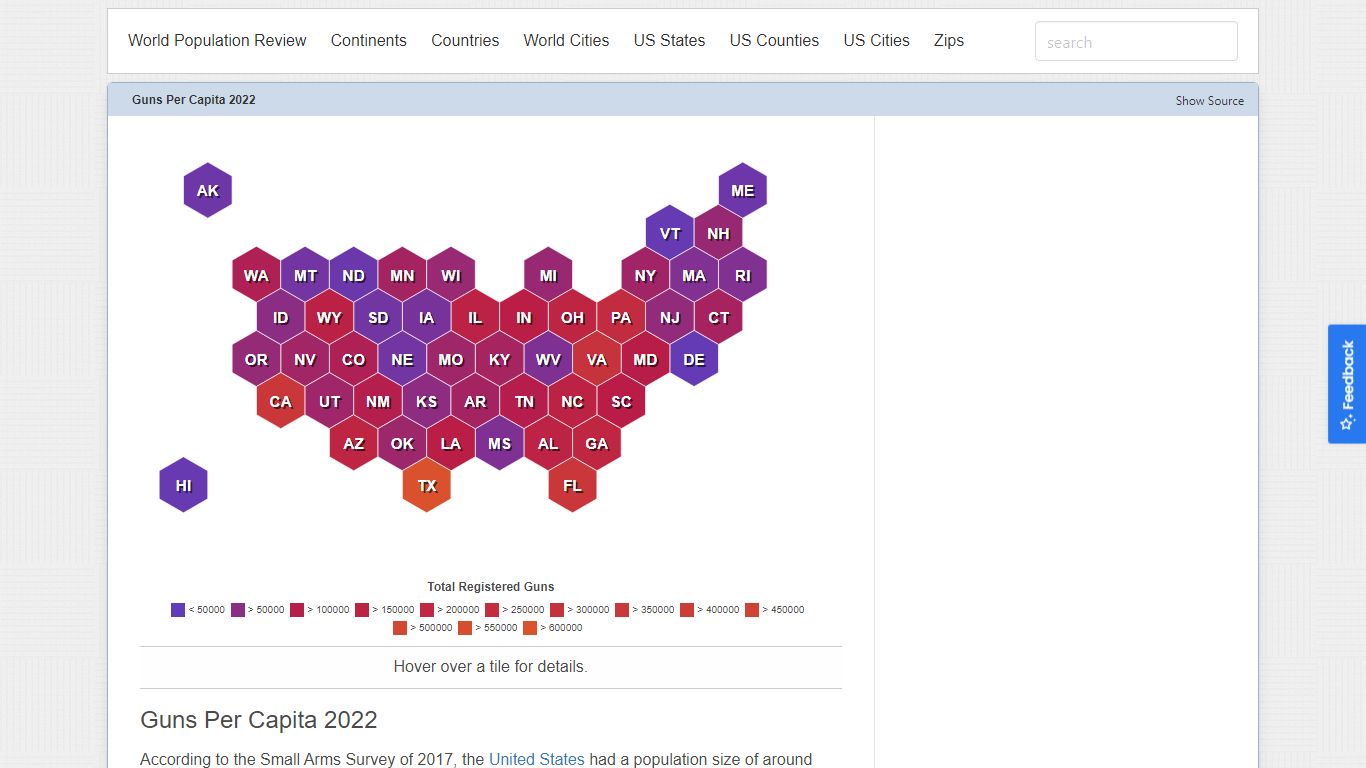1366x768 pixels.
Task: Click the TX hexagon tile
Action: (x=427, y=485)
